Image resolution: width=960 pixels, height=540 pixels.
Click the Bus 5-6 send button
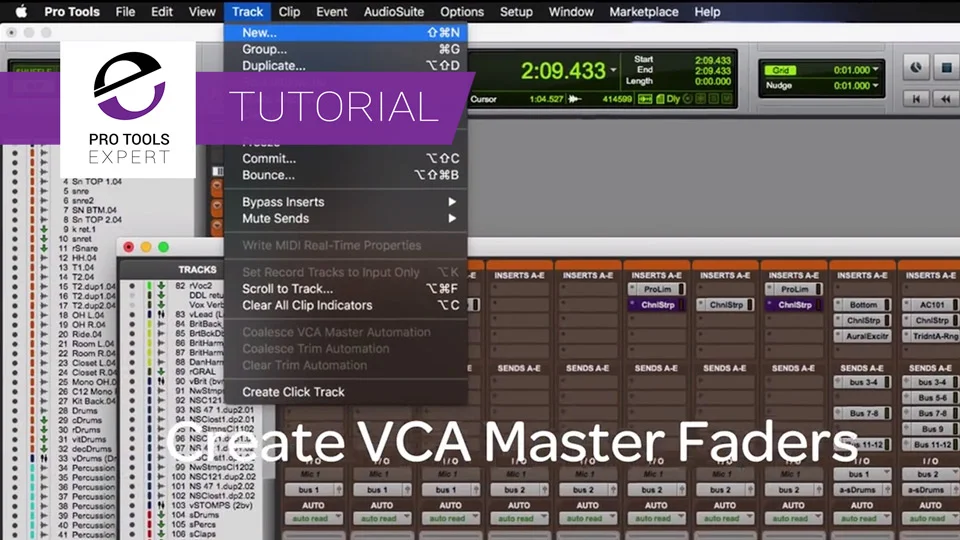coord(932,398)
